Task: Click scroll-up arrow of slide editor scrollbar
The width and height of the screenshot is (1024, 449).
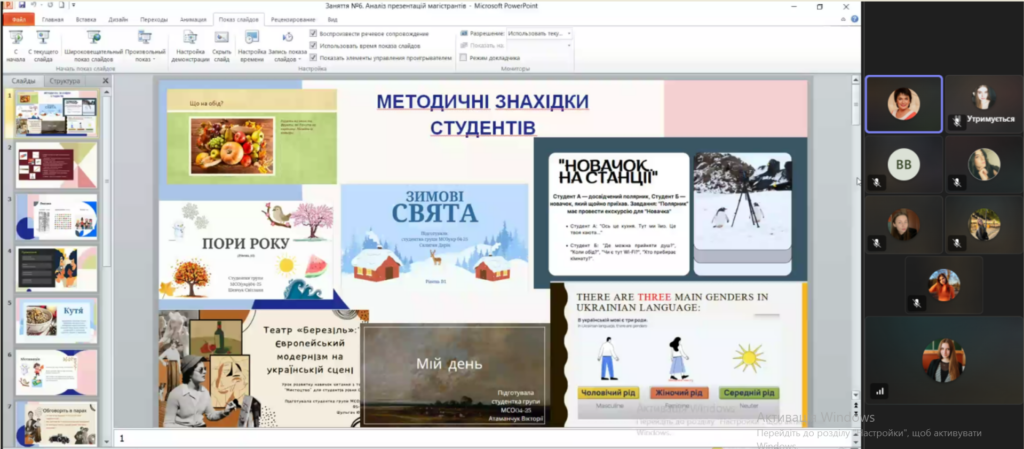Action: 856,80
